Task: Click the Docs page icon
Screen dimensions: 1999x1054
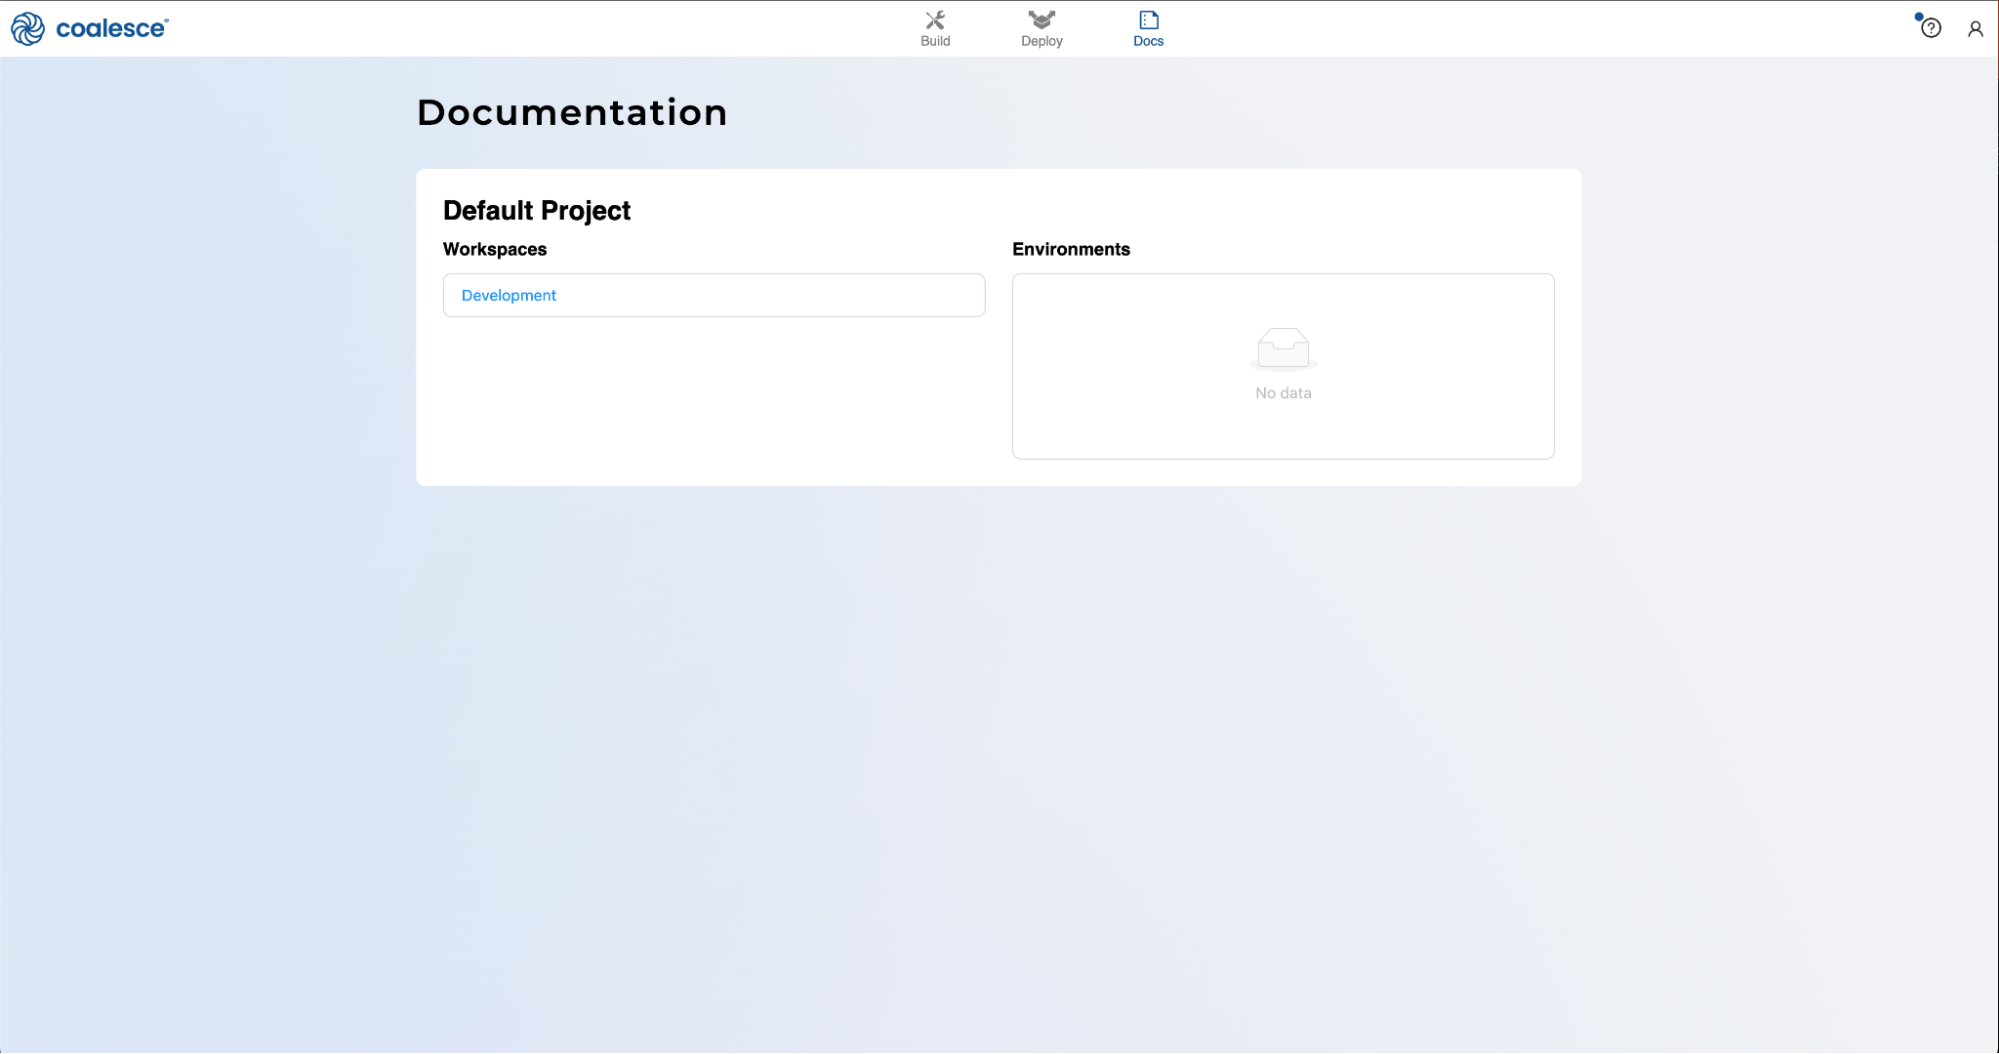Action: coord(1148,20)
